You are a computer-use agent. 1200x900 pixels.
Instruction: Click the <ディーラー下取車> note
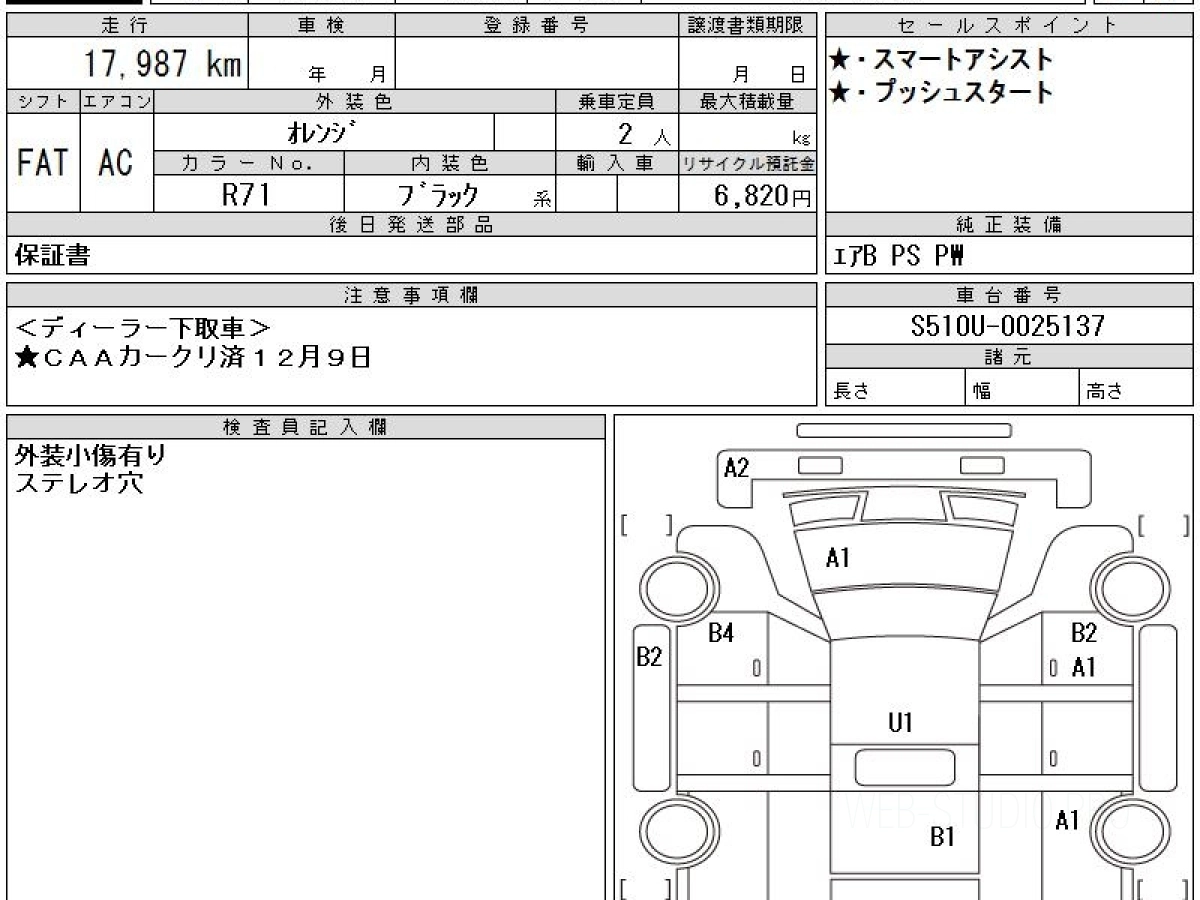click(x=144, y=327)
